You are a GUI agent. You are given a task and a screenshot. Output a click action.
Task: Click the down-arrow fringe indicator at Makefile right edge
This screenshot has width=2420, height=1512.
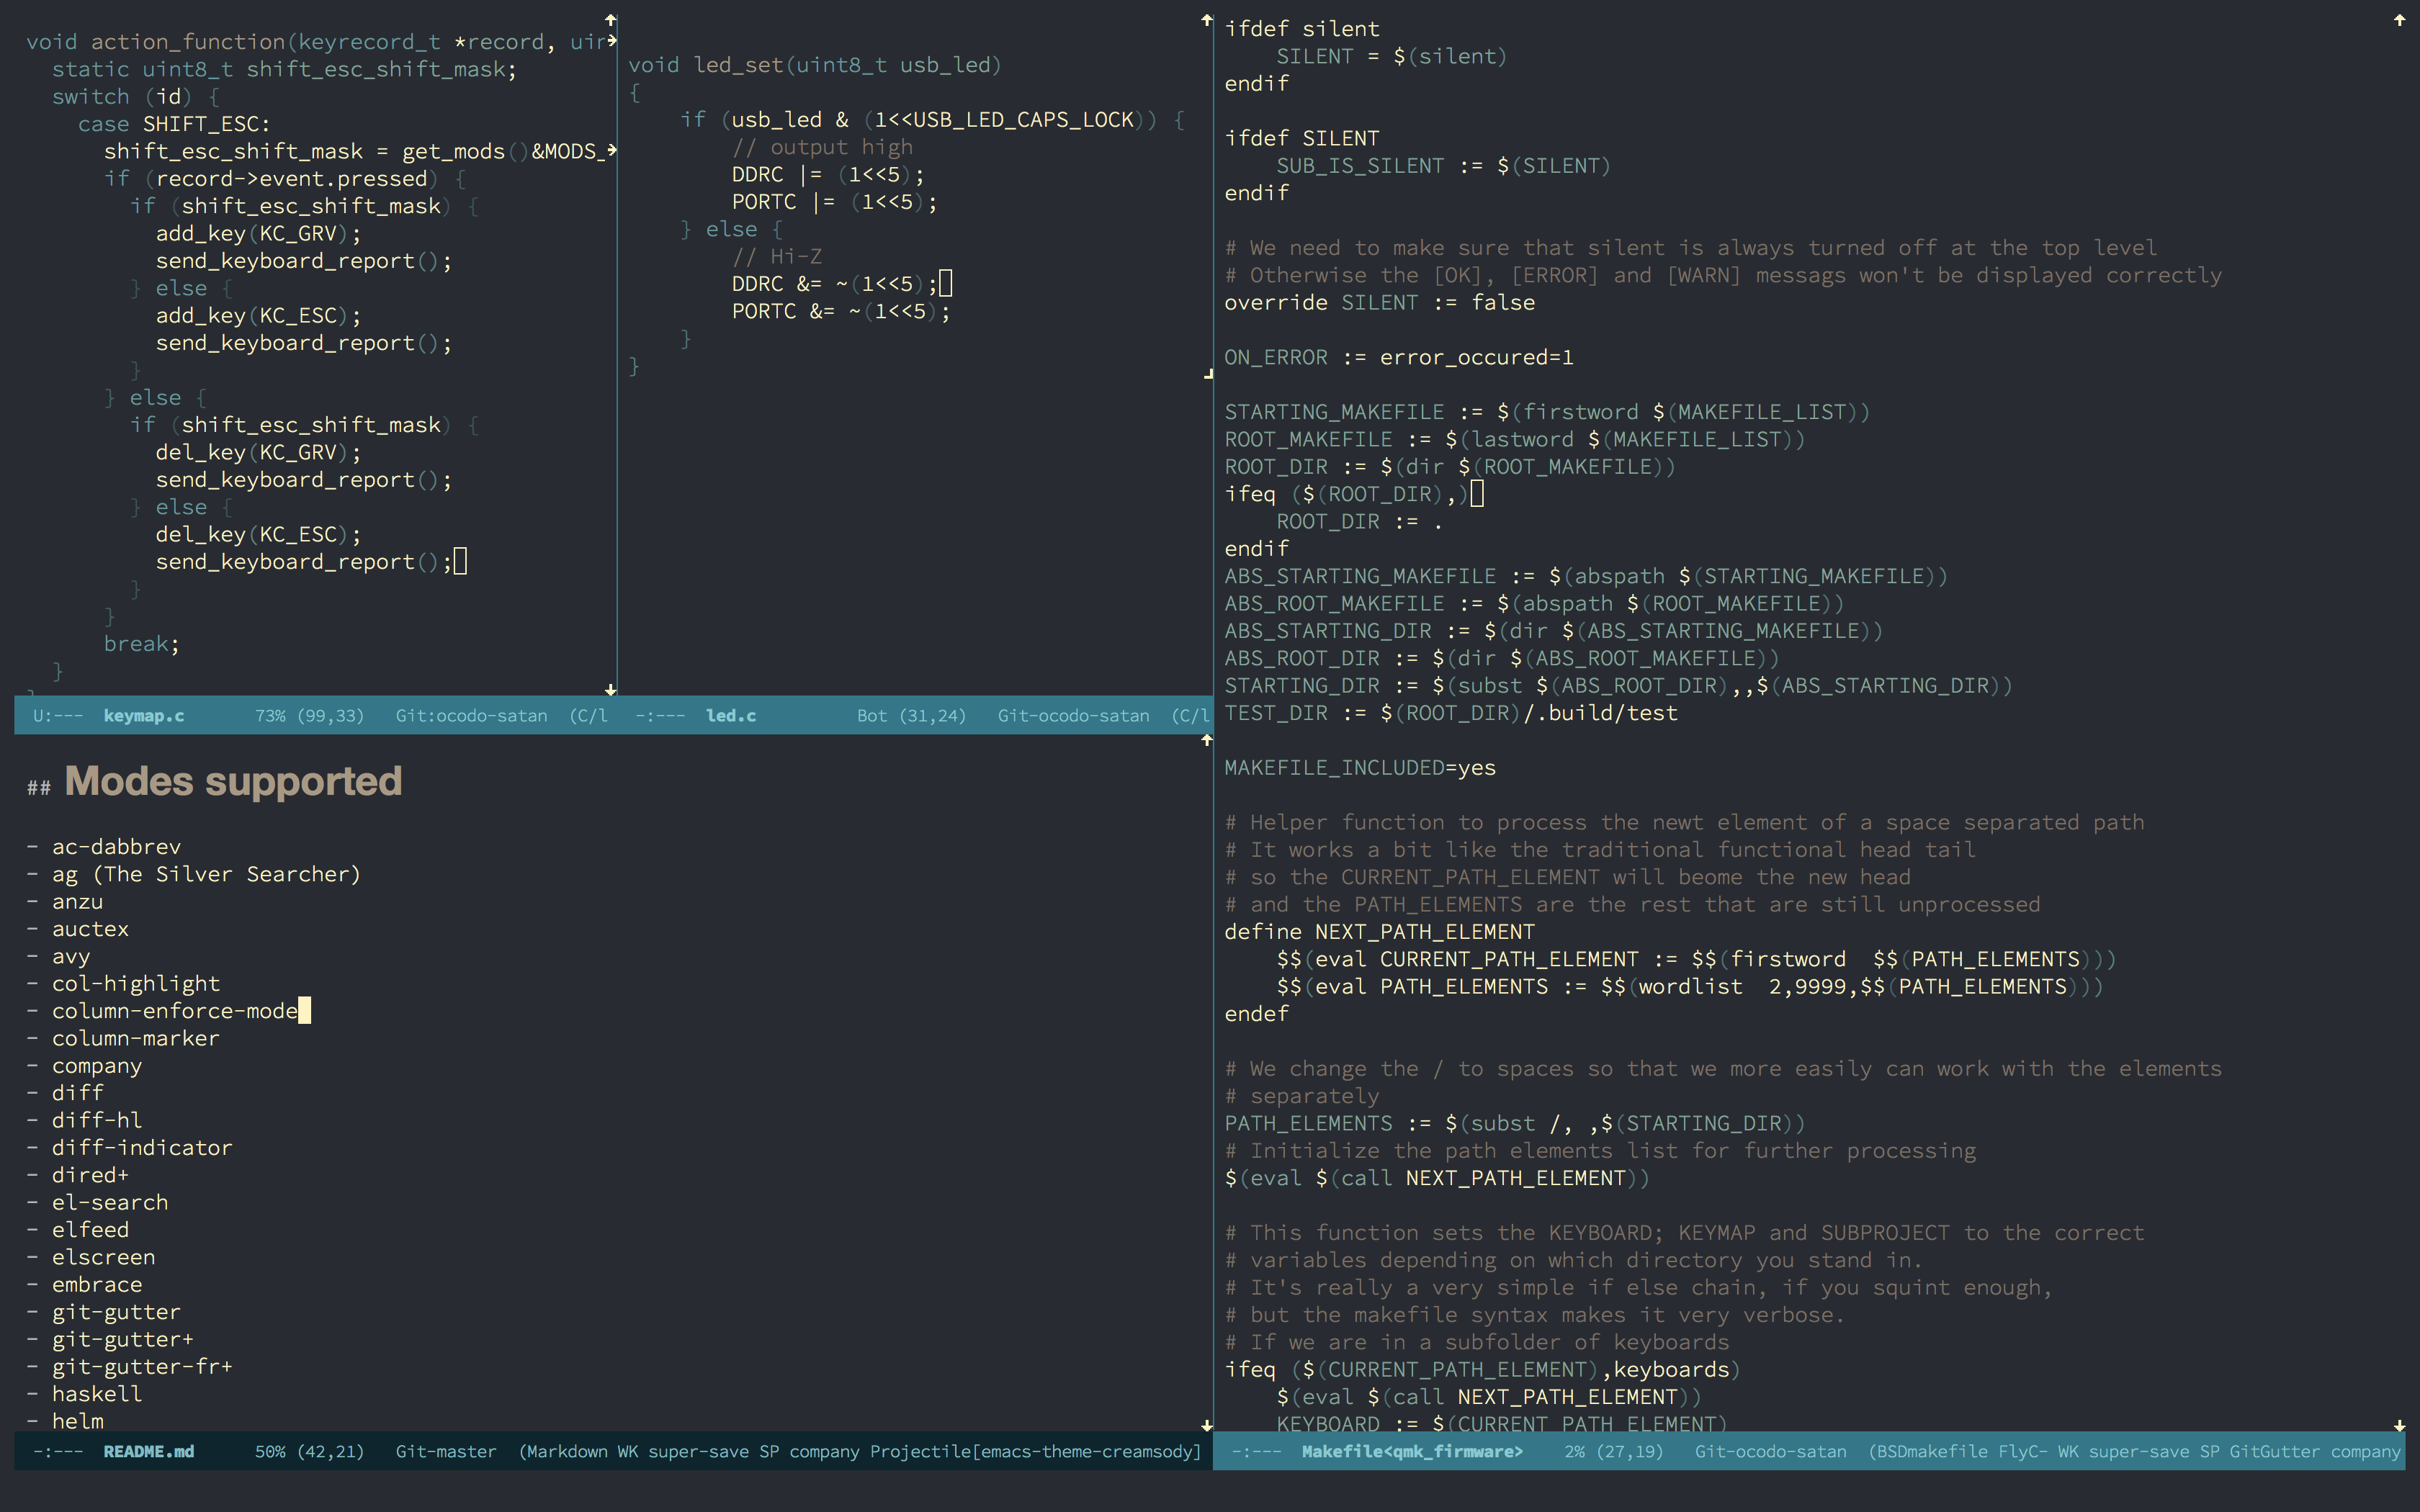click(2399, 1425)
